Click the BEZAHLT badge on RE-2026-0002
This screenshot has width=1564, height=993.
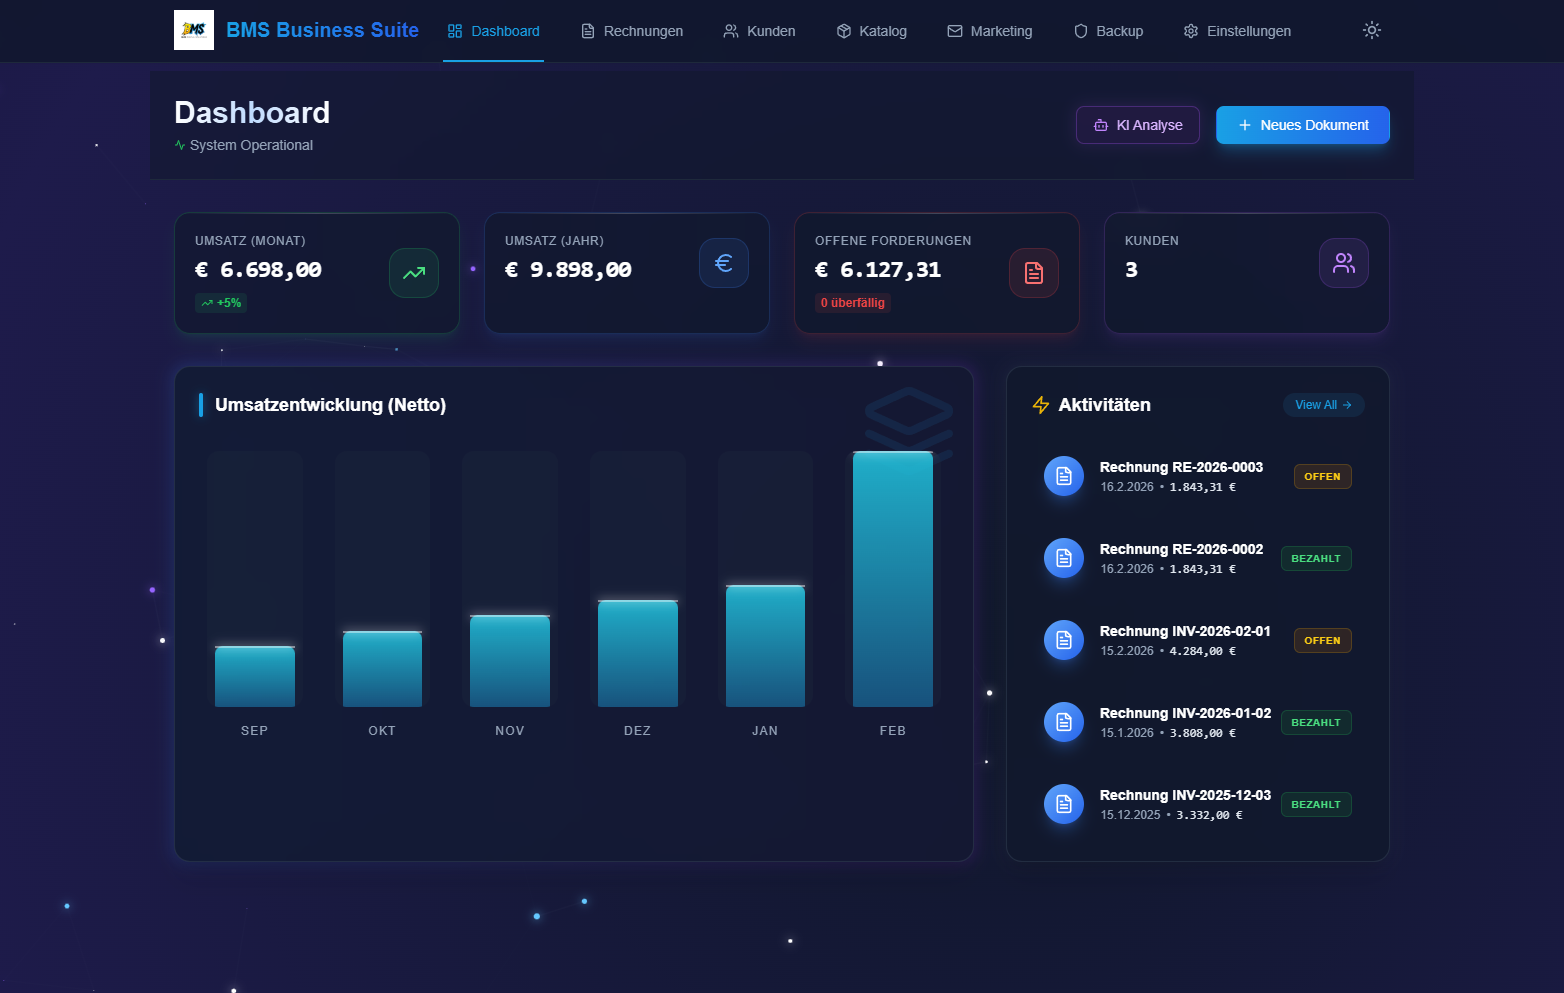(1316, 559)
